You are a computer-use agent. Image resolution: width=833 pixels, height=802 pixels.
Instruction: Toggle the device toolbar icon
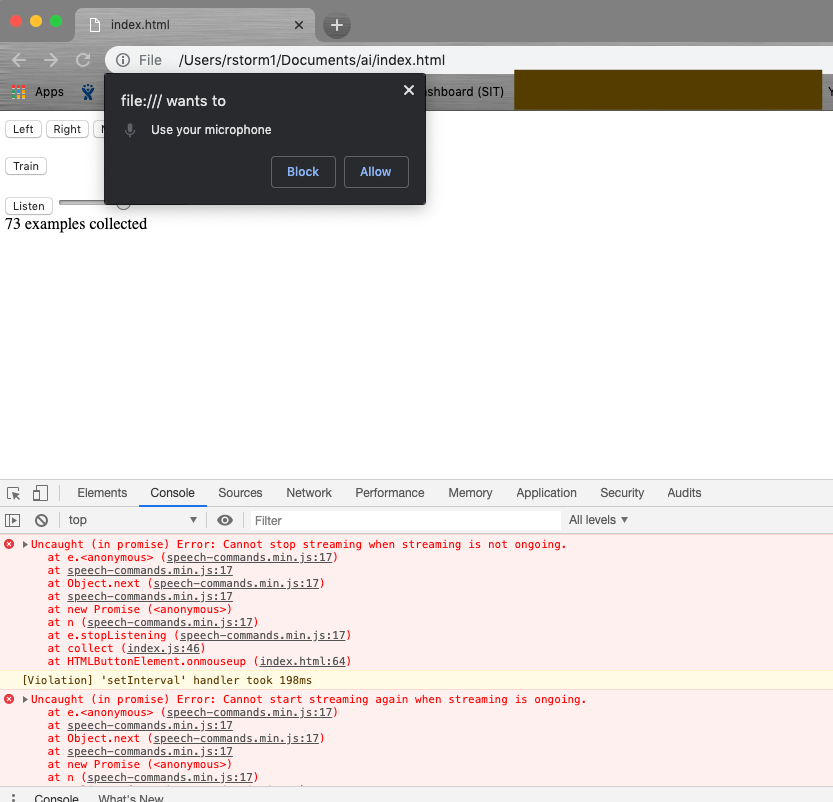pos(38,493)
